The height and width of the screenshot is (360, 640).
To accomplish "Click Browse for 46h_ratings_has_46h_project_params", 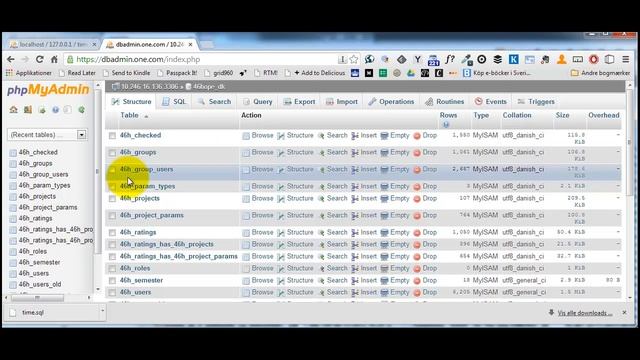I will point(258,256).
